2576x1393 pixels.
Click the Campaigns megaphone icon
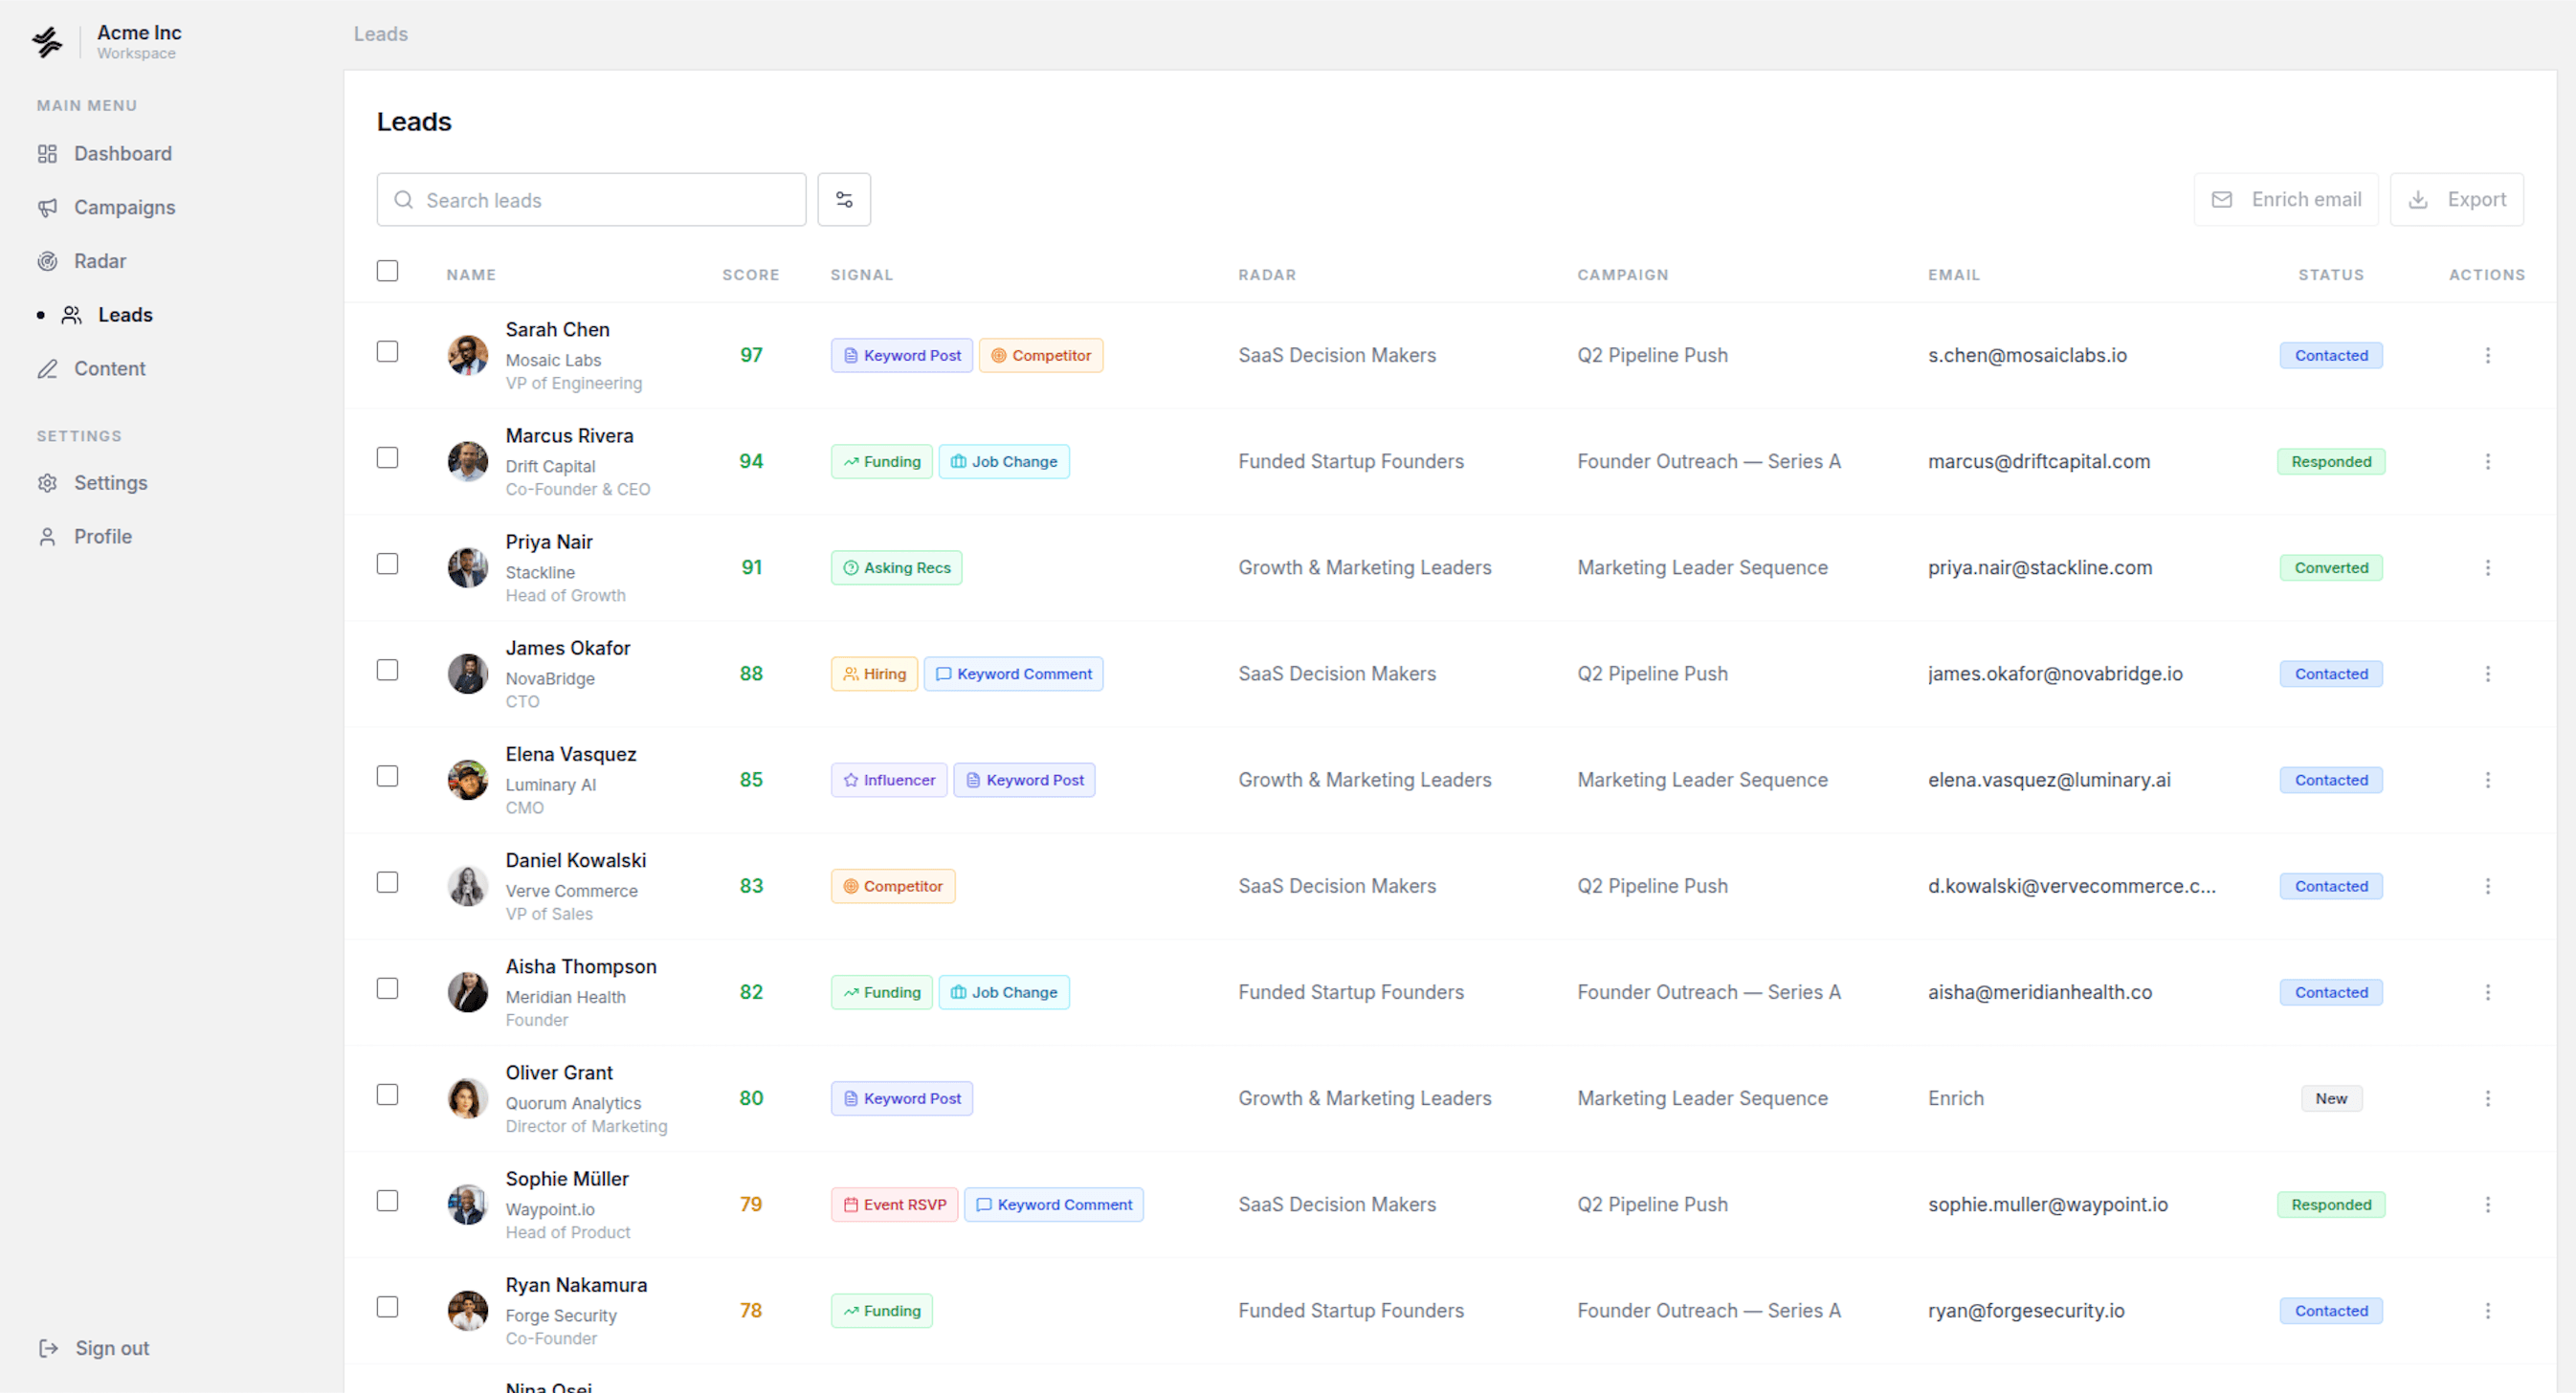point(47,208)
